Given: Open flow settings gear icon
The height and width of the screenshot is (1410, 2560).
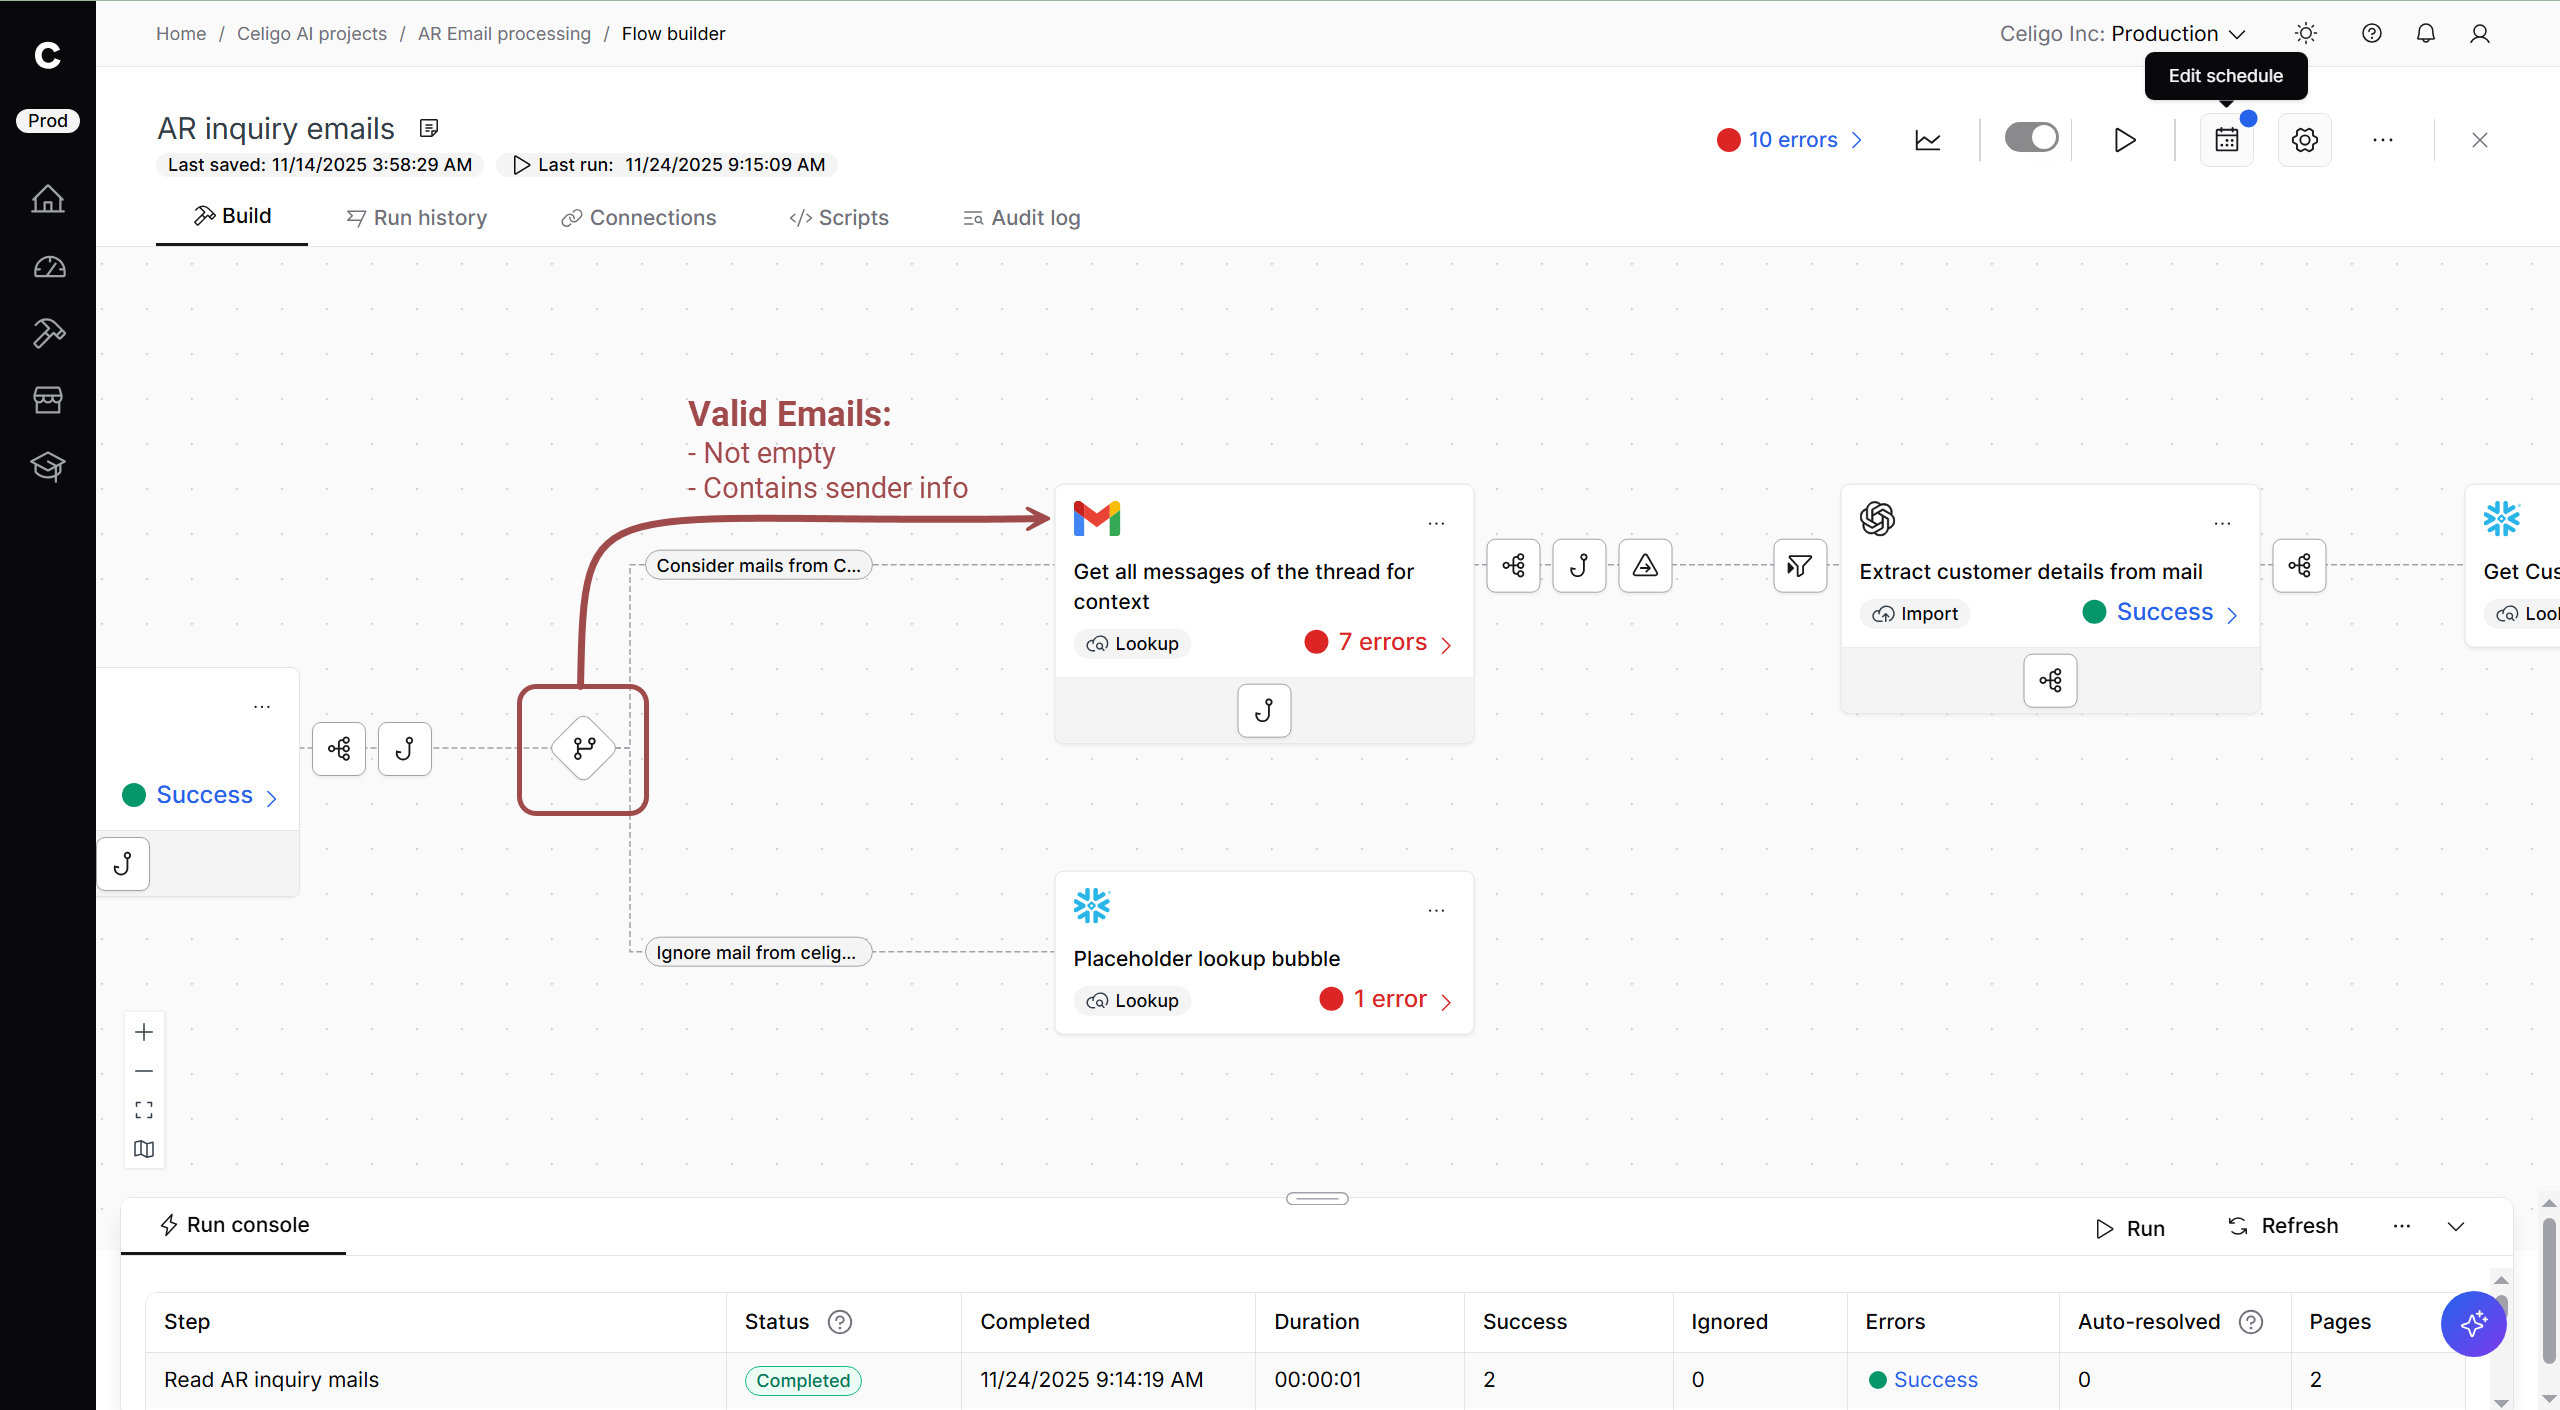Looking at the screenshot, I should click(2304, 140).
